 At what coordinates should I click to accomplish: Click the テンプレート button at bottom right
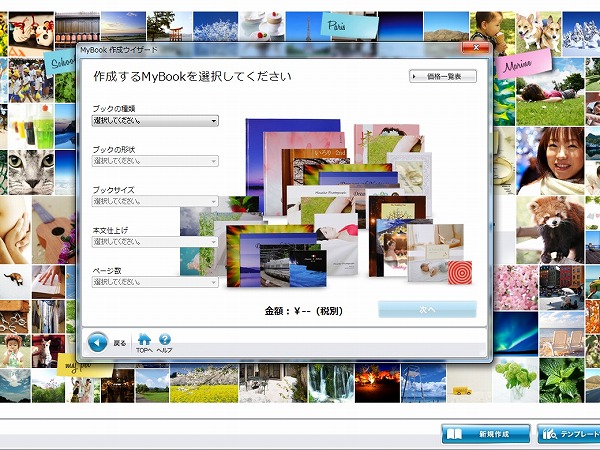569,434
